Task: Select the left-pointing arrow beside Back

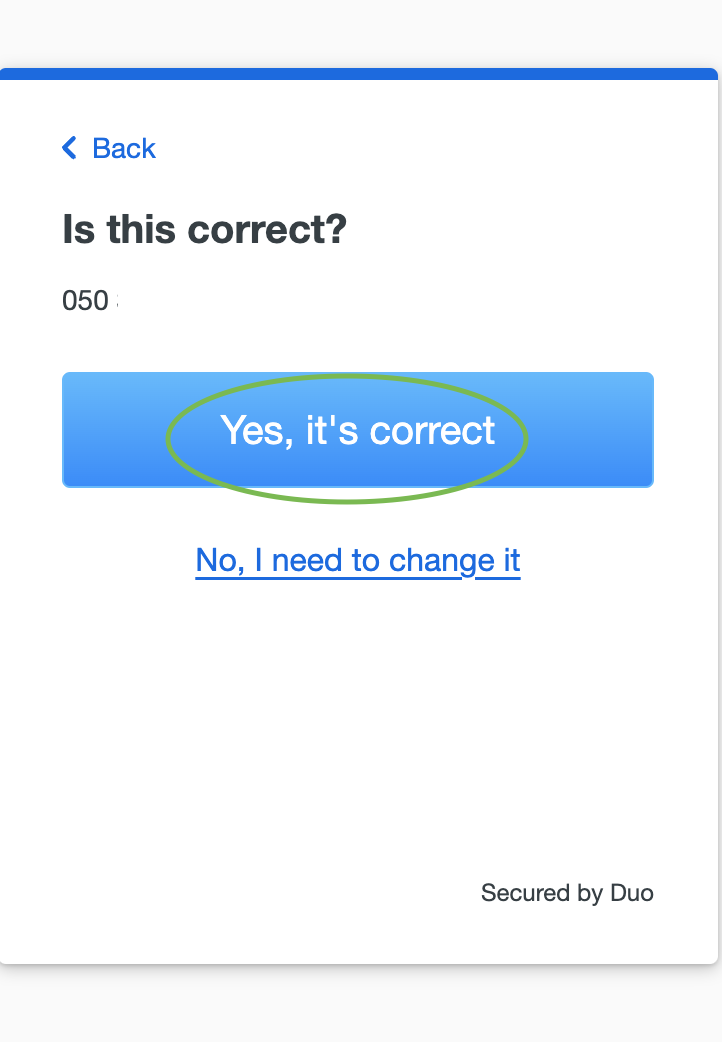Action: click(68, 148)
